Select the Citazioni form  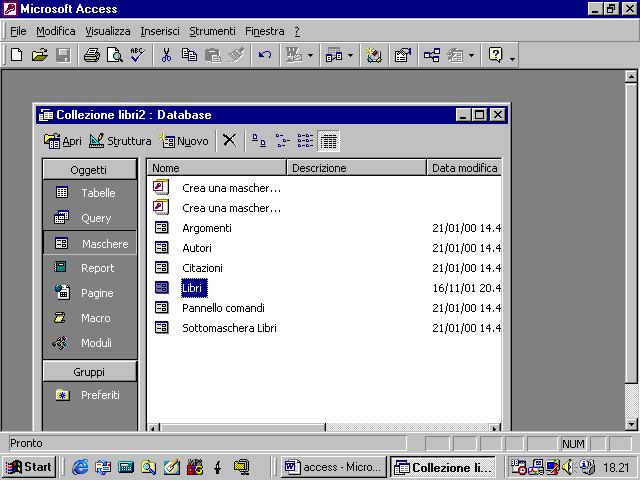tap(202, 268)
